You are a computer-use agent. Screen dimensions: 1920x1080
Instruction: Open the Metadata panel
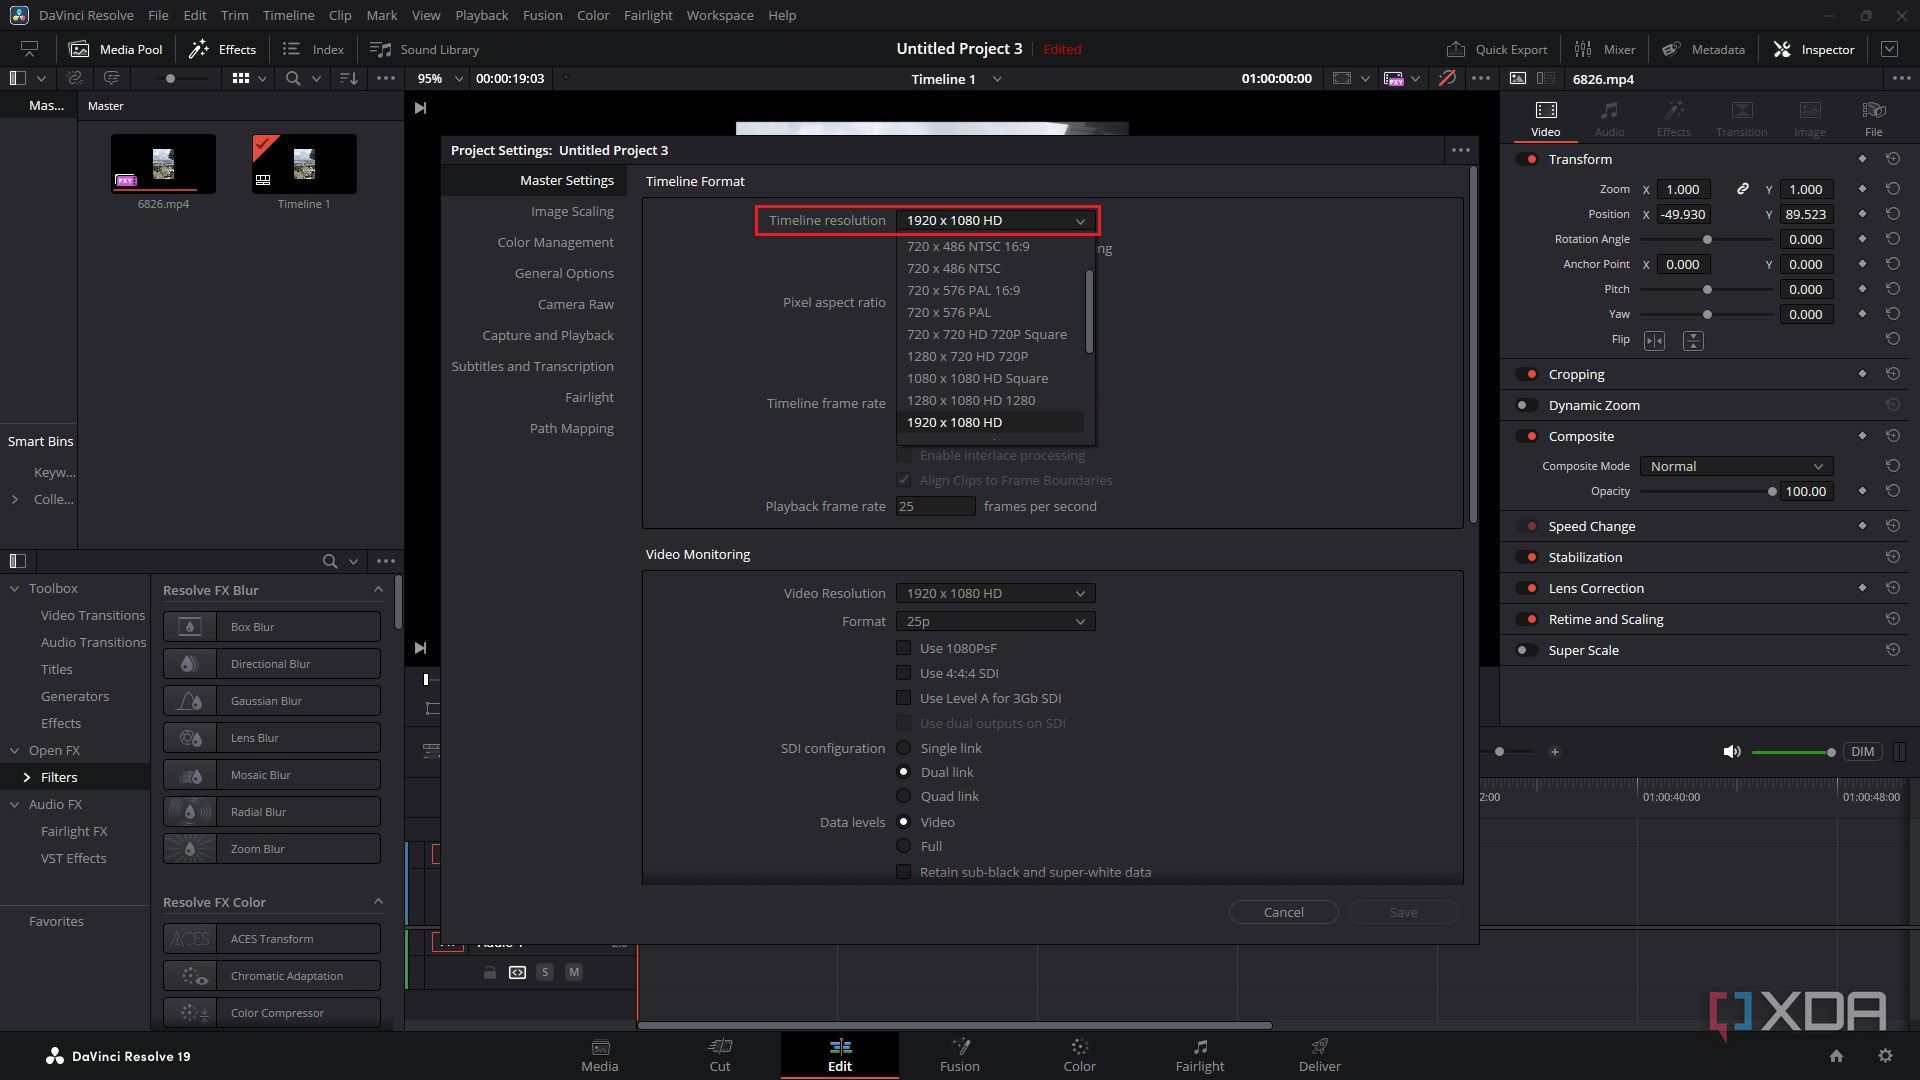pos(1703,49)
